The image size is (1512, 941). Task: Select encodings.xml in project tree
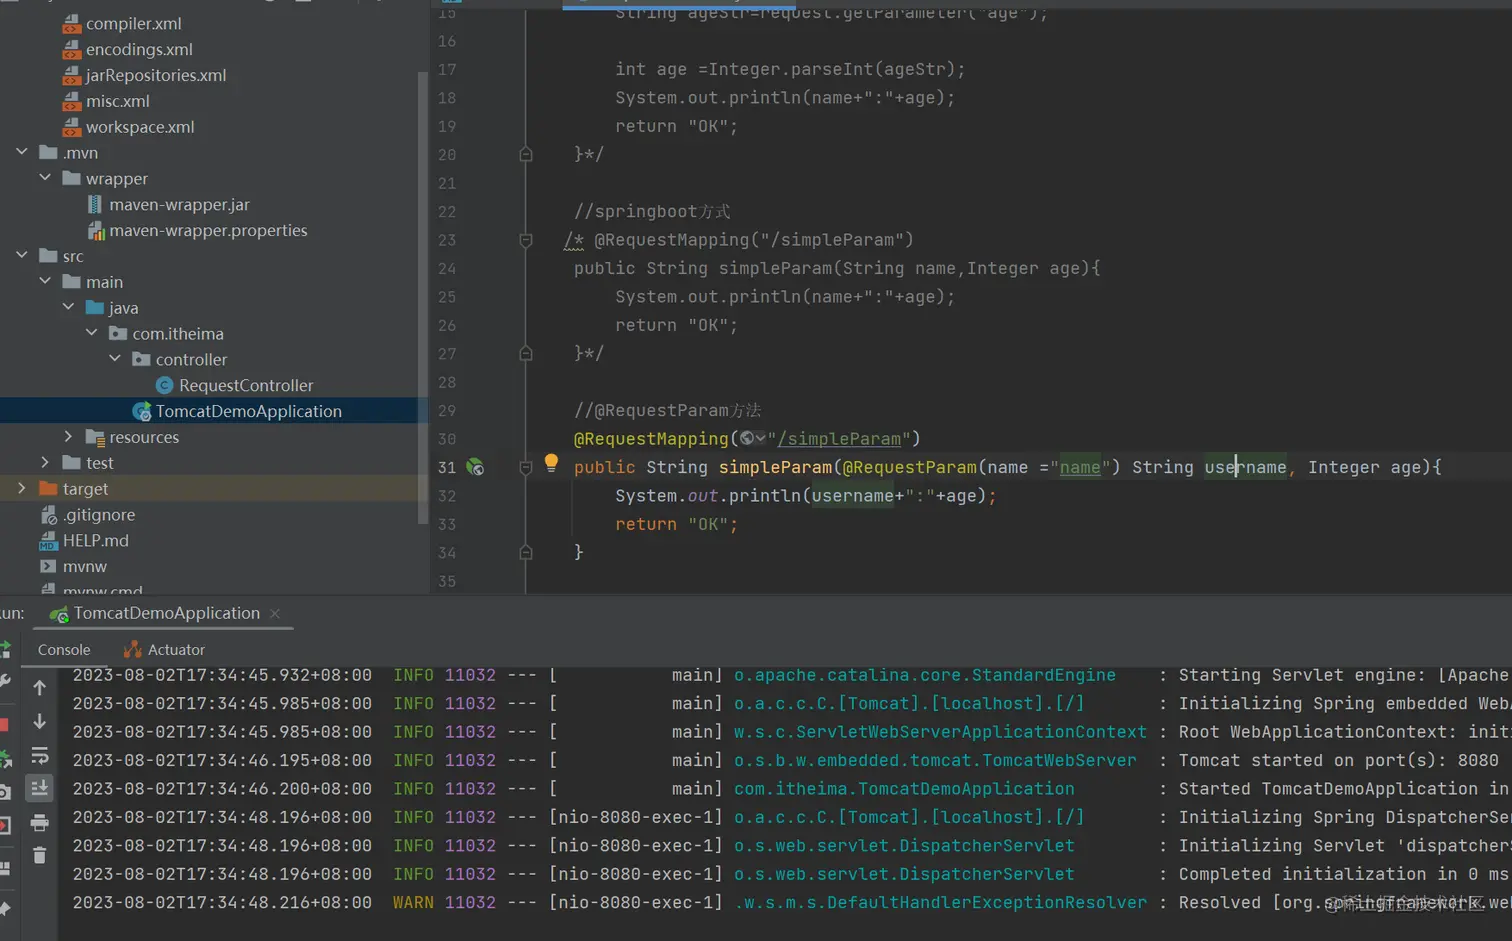click(x=139, y=49)
